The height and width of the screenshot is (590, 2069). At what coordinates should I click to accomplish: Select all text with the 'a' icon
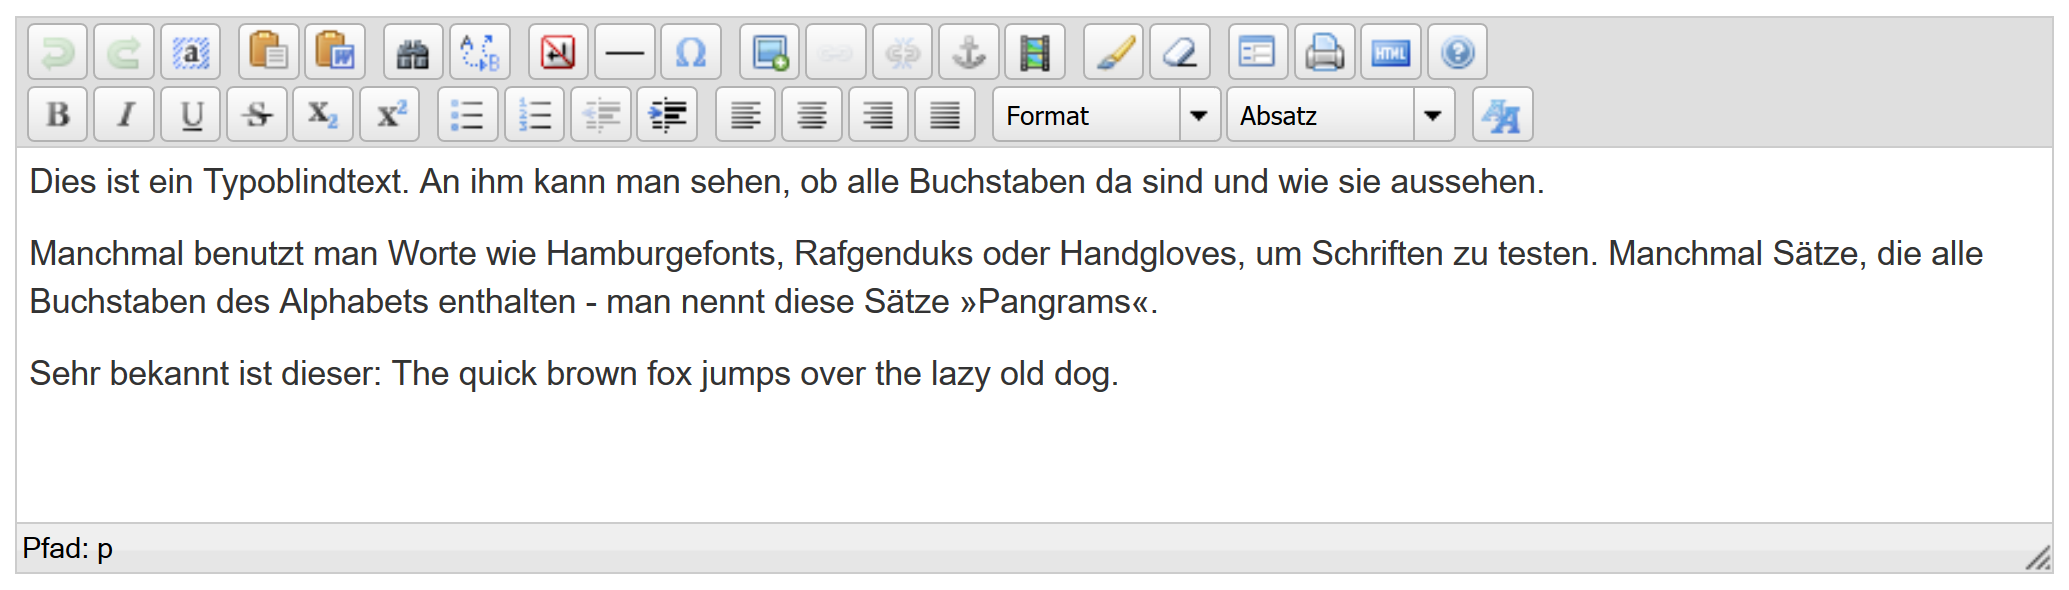click(191, 52)
